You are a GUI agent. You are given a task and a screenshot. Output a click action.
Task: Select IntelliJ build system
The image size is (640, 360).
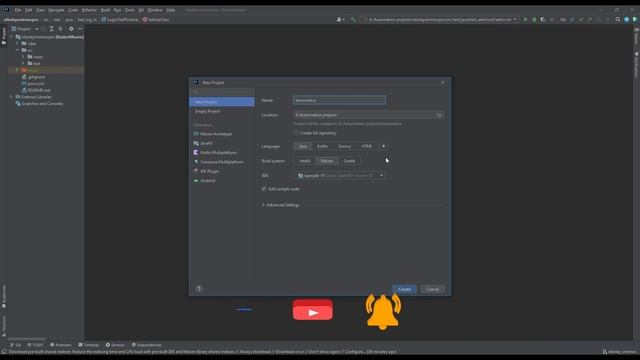pyautogui.click(x=304, y=161)
